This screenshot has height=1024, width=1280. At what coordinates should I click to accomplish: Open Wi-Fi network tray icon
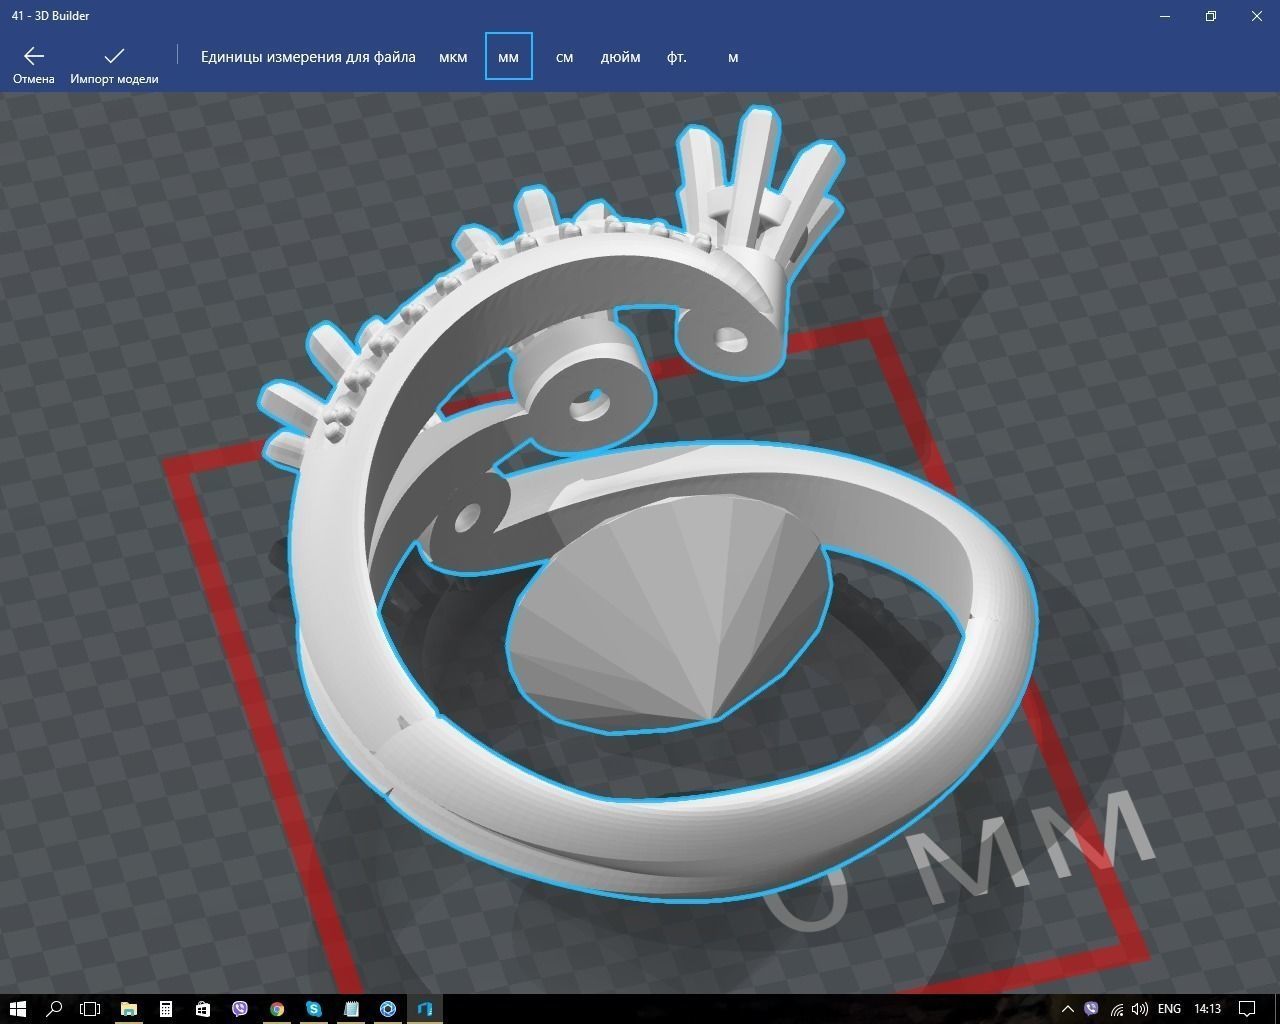1116,1009
